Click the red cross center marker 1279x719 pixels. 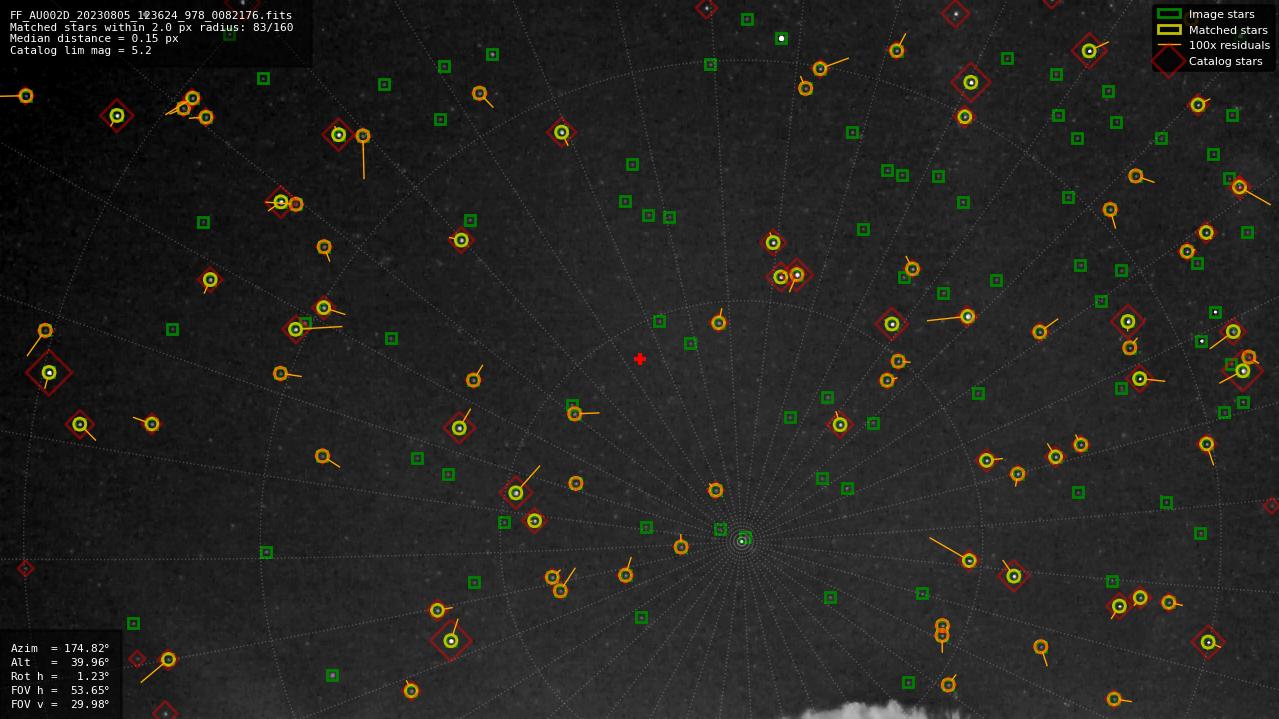coord(640,359)
